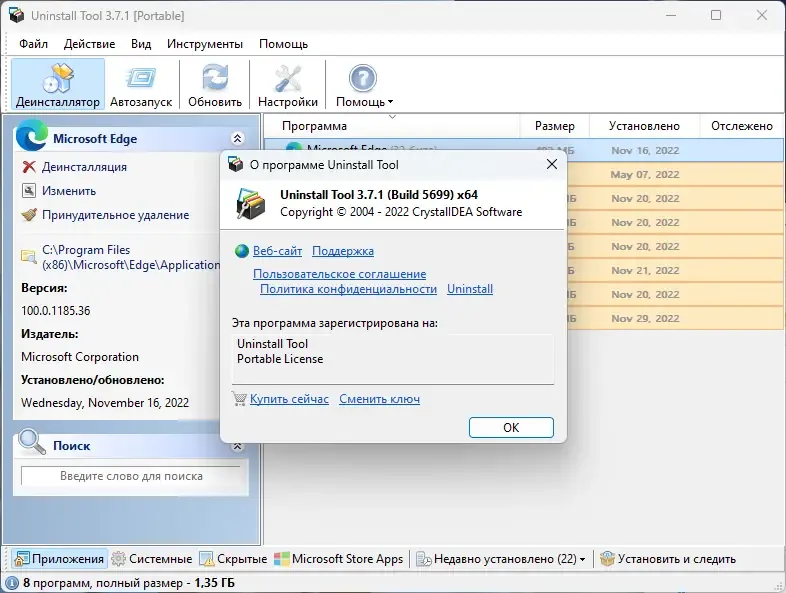Image resolution: width=786 pixels, height=593 pixels.
Task: Open the Действие menu
Action: (89, 44)
